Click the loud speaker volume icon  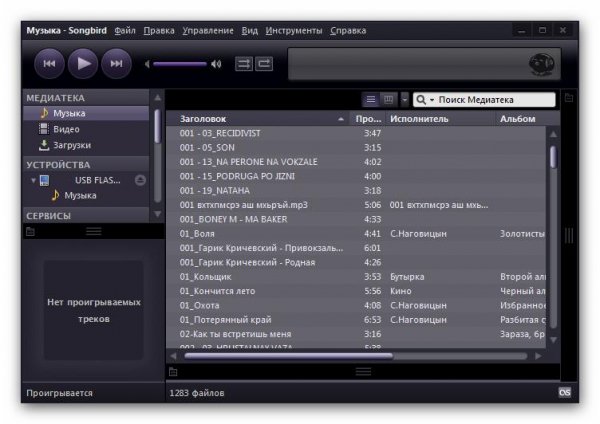[216, 64]
